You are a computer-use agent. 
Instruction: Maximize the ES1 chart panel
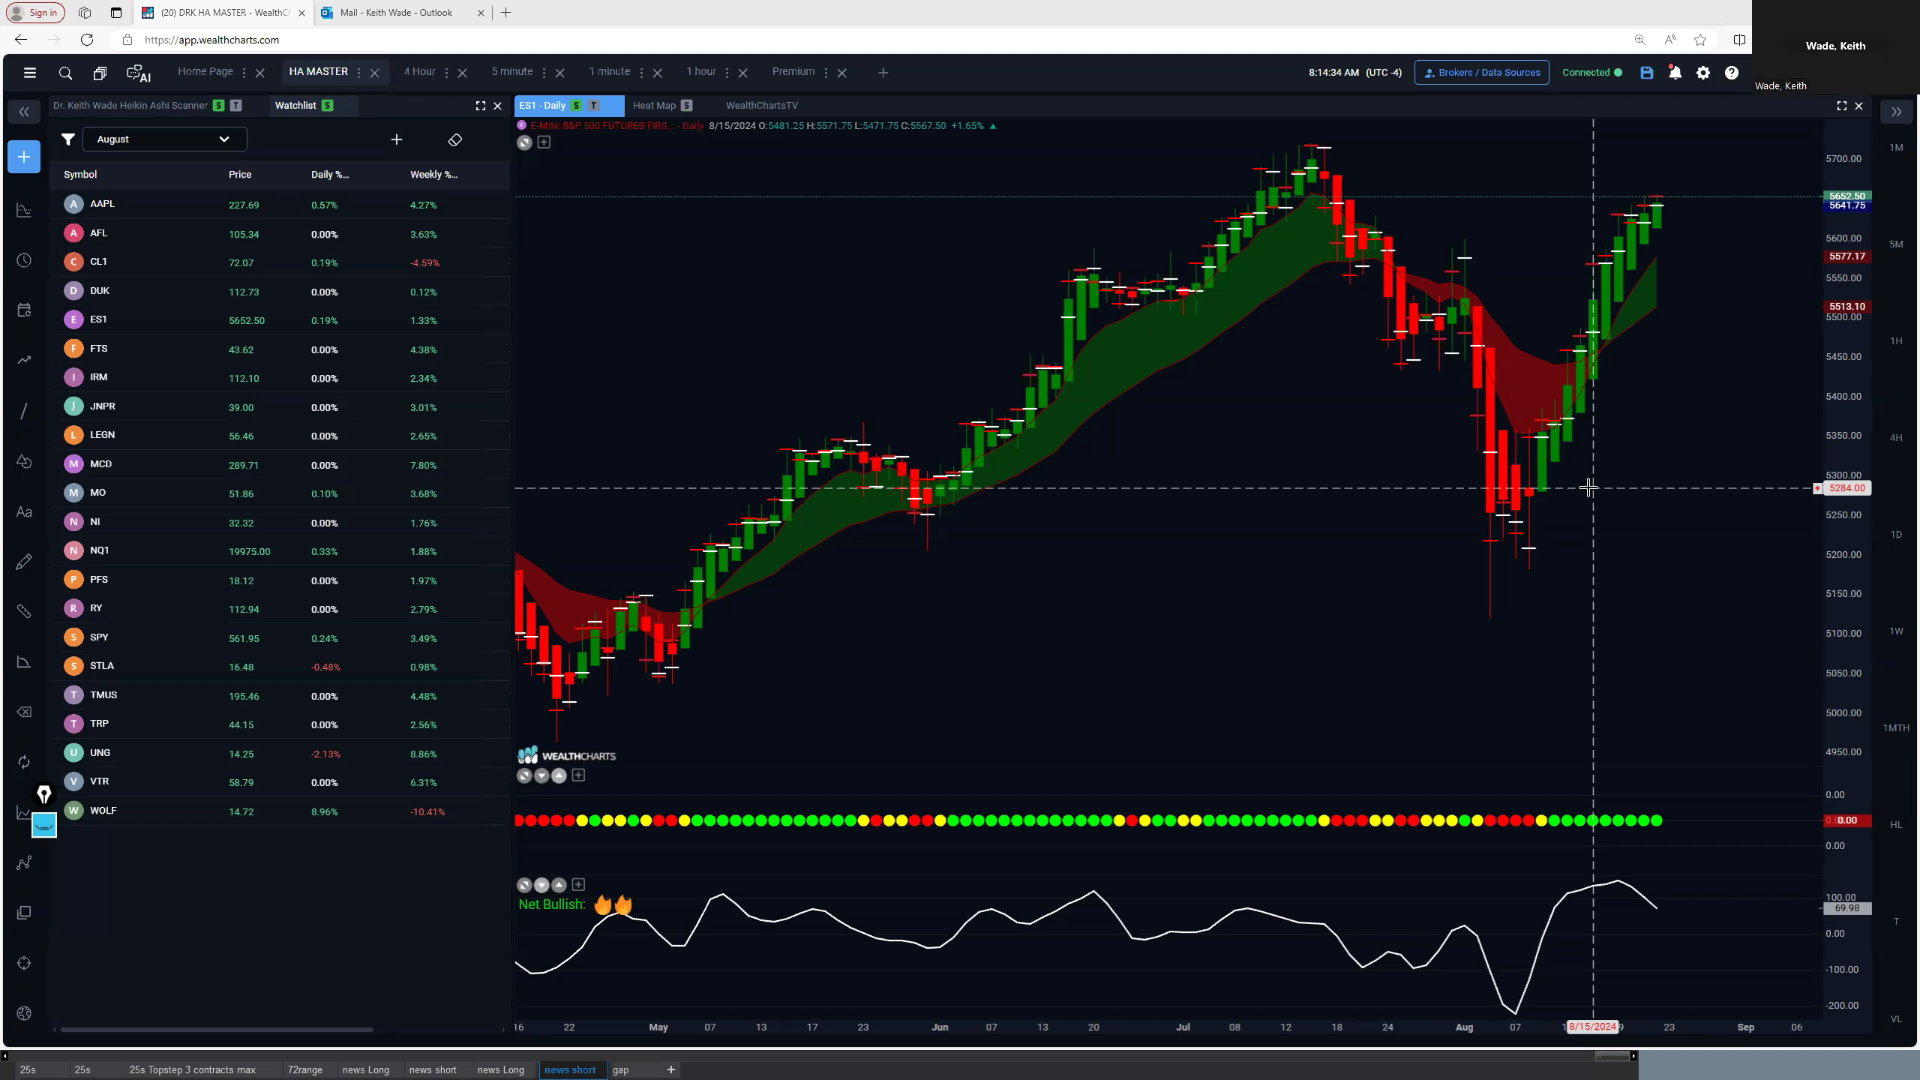coord(1841,105)
